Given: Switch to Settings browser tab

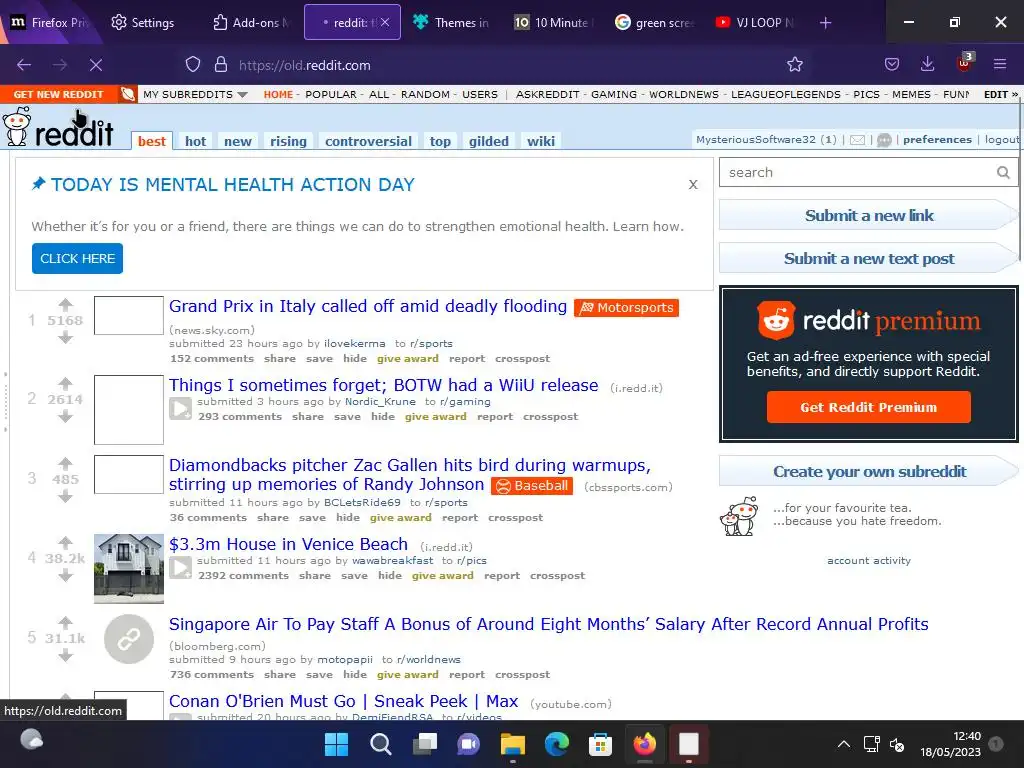Looking at the screenshot, I should tap(143, 23).
